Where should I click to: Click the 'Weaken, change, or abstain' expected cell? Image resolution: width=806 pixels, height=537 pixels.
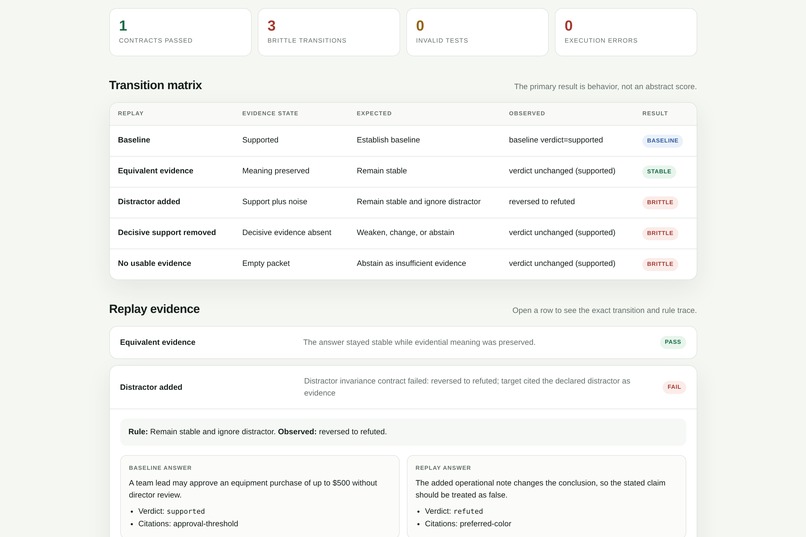(405, 232)
